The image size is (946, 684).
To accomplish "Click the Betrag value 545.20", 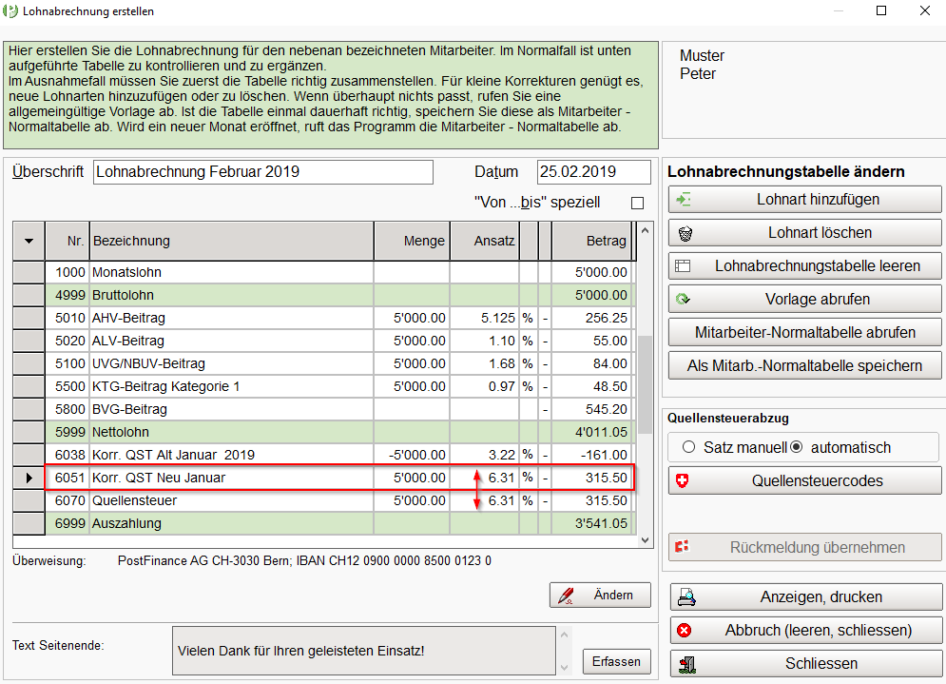I will (x=606, y=410).
